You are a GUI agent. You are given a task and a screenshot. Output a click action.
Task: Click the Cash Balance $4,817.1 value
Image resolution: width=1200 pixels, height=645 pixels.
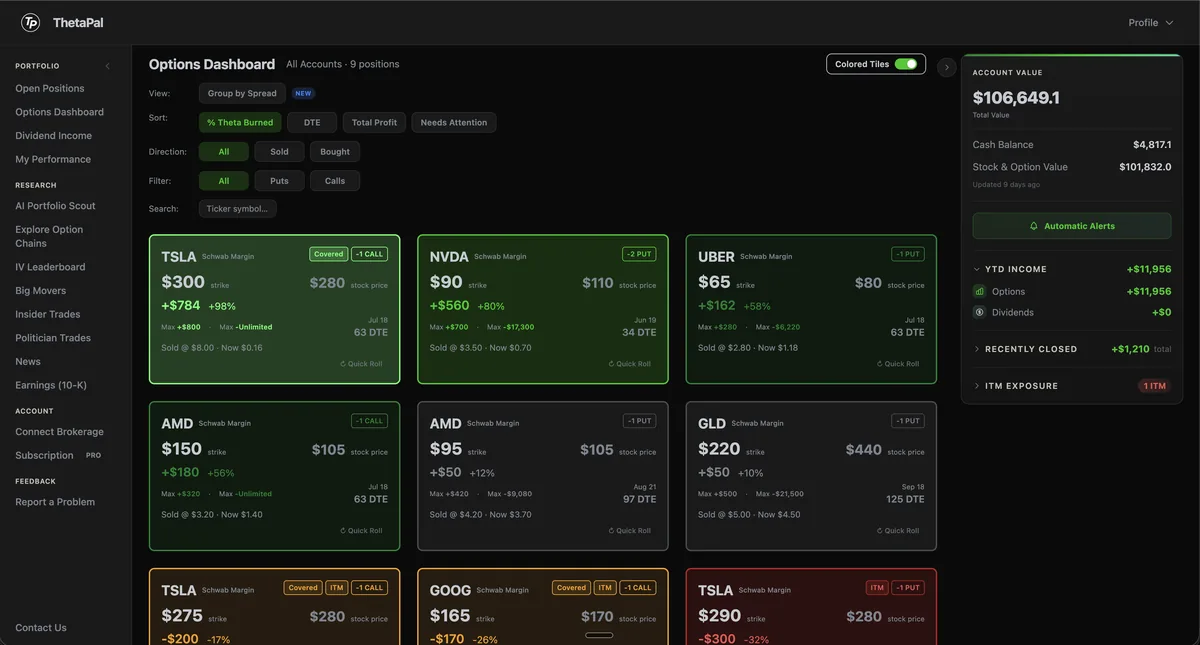1152,145
